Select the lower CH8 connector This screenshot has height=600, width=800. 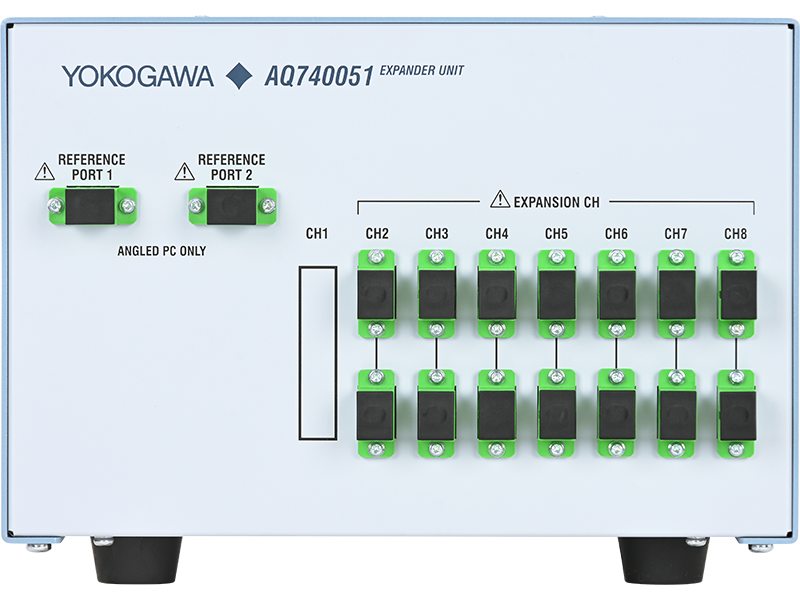(736, 414)
